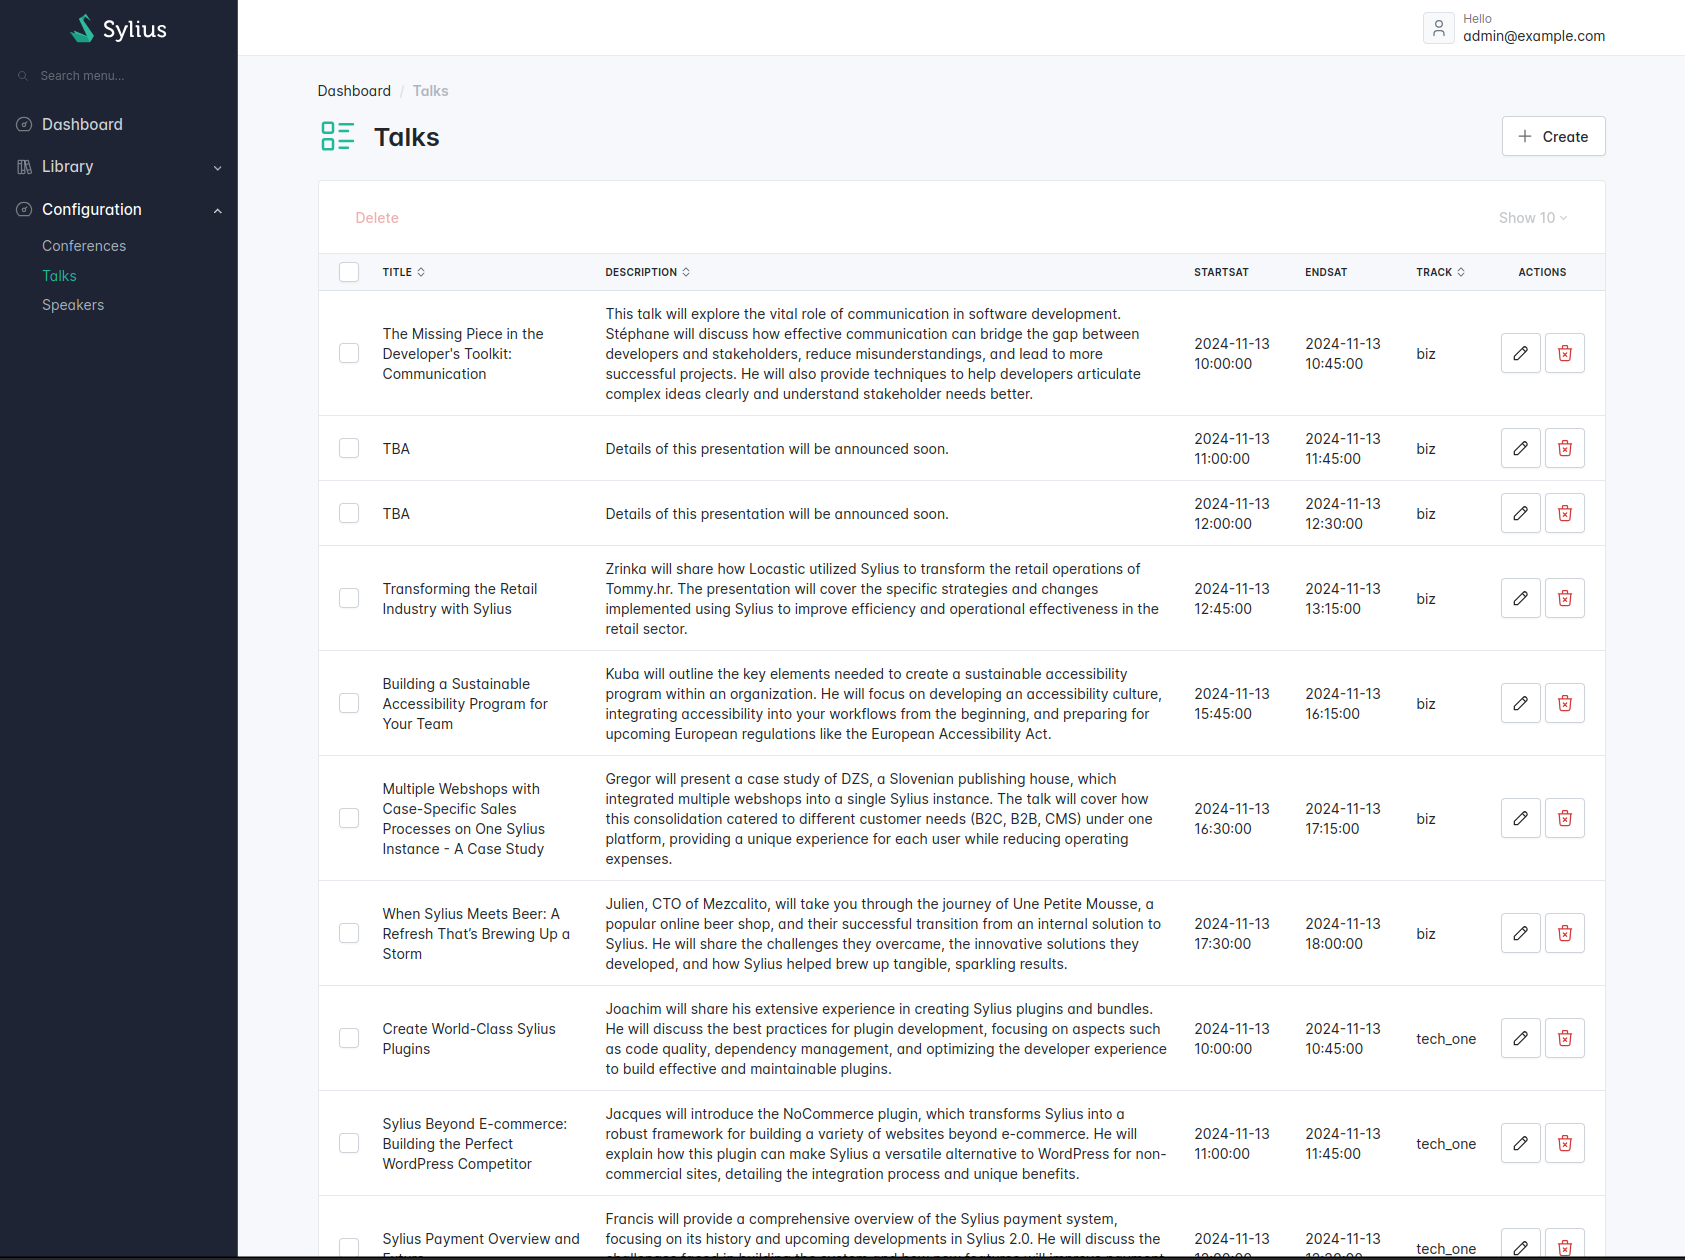The width and height of the screenshot is (1685, 1260).
Task: Edit When Sylius Meets Beer talk
Action: tap(1520, 933)
